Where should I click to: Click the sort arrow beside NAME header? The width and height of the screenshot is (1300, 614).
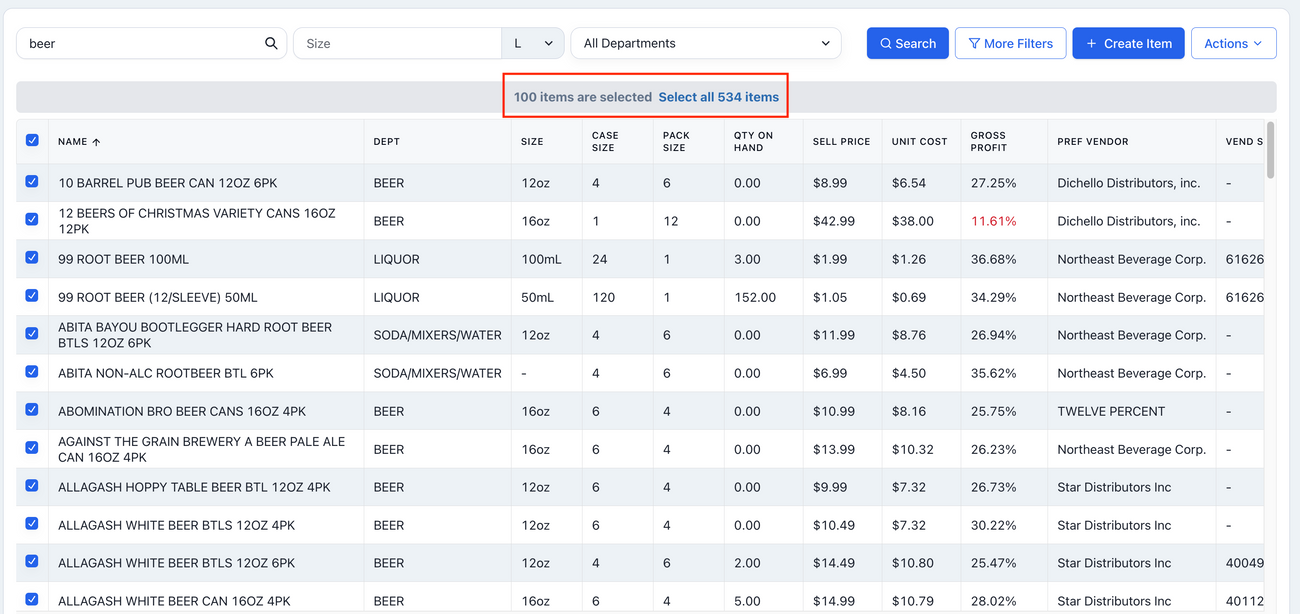point(97,142)
